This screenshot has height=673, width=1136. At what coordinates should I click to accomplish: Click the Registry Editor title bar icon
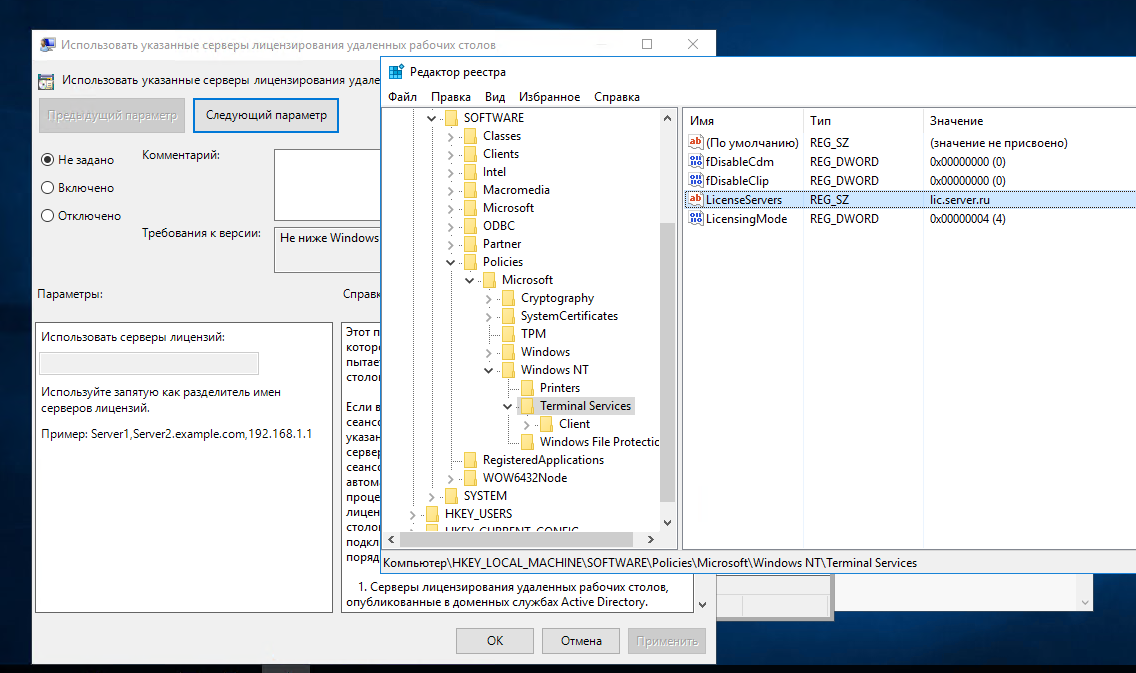(396, 72)
